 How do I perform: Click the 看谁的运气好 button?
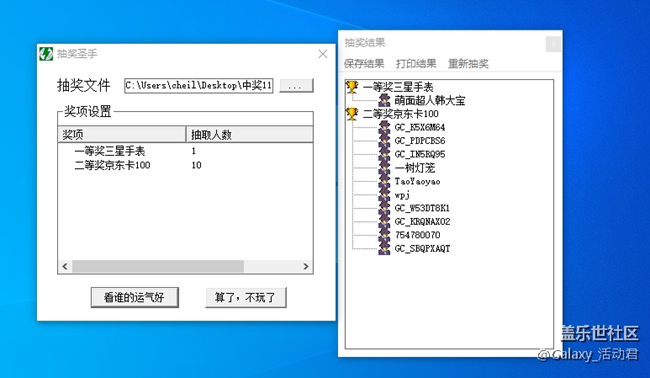(135, 297)
